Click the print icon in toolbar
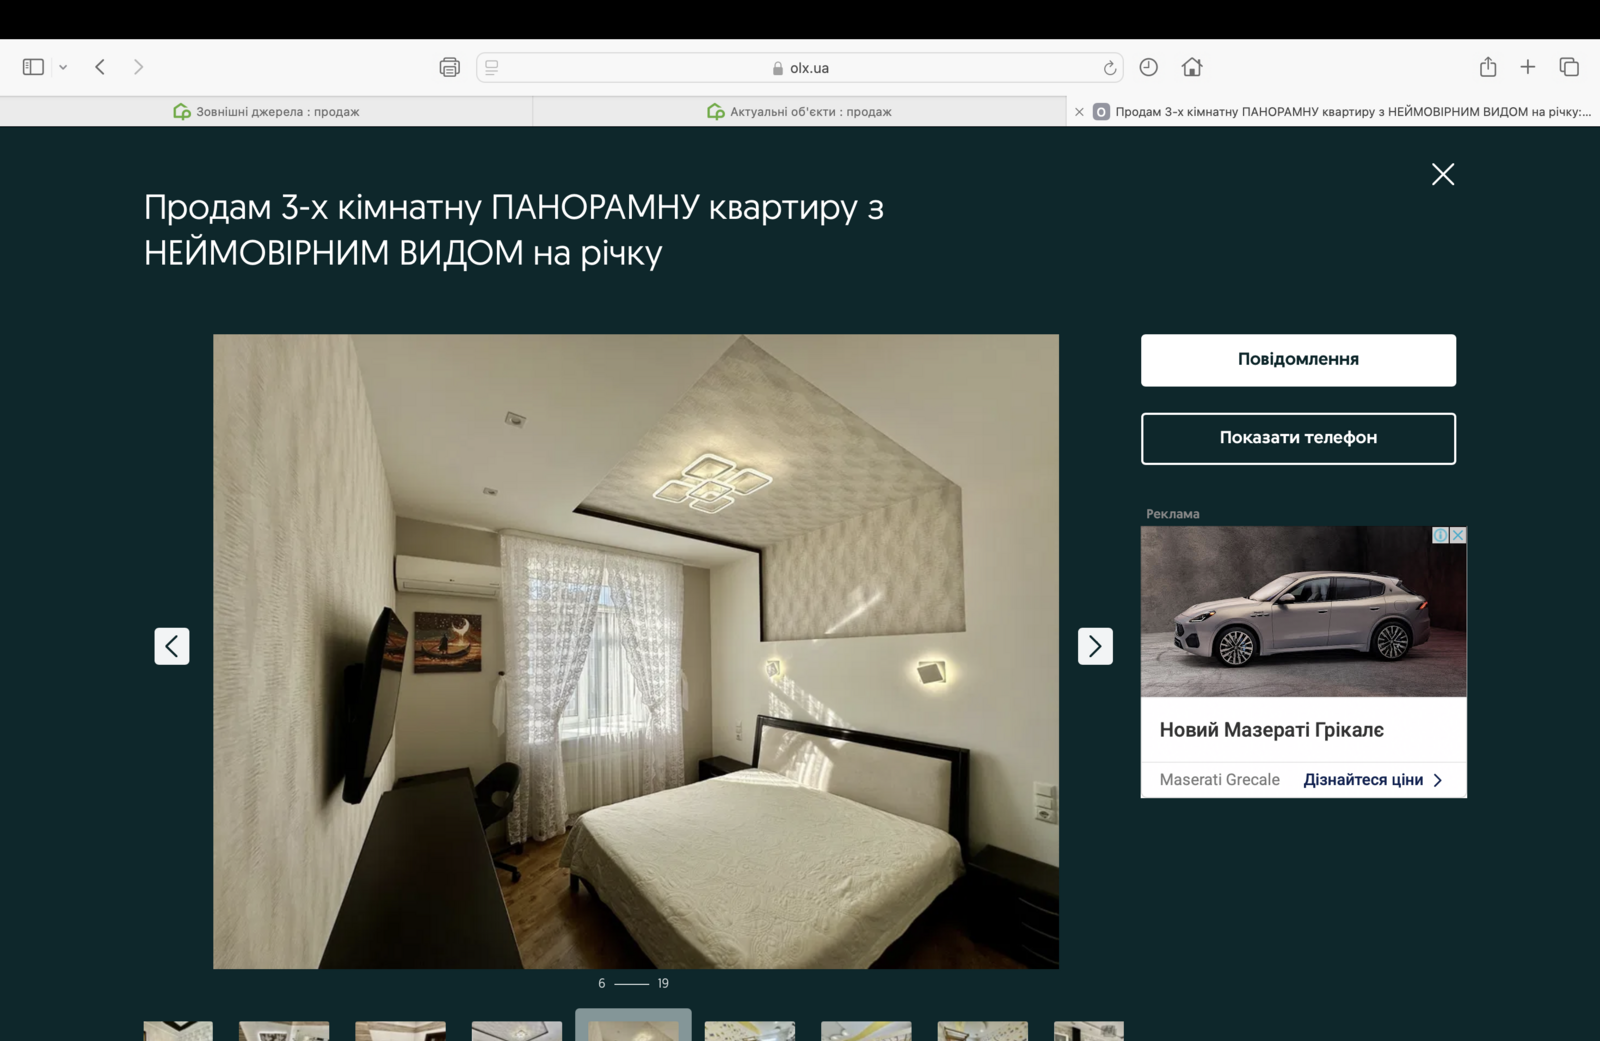Viewport: 1600px width, 1041px height. (x=449, y=67)
